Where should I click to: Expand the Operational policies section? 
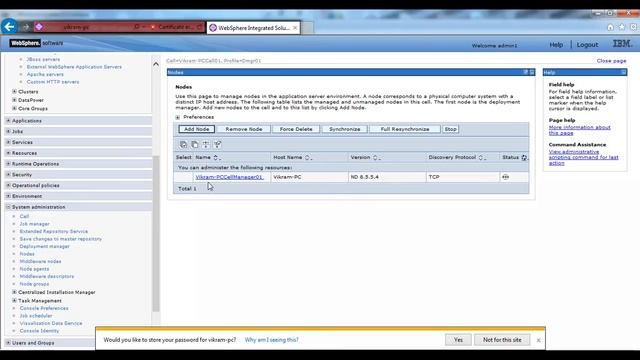8,185
